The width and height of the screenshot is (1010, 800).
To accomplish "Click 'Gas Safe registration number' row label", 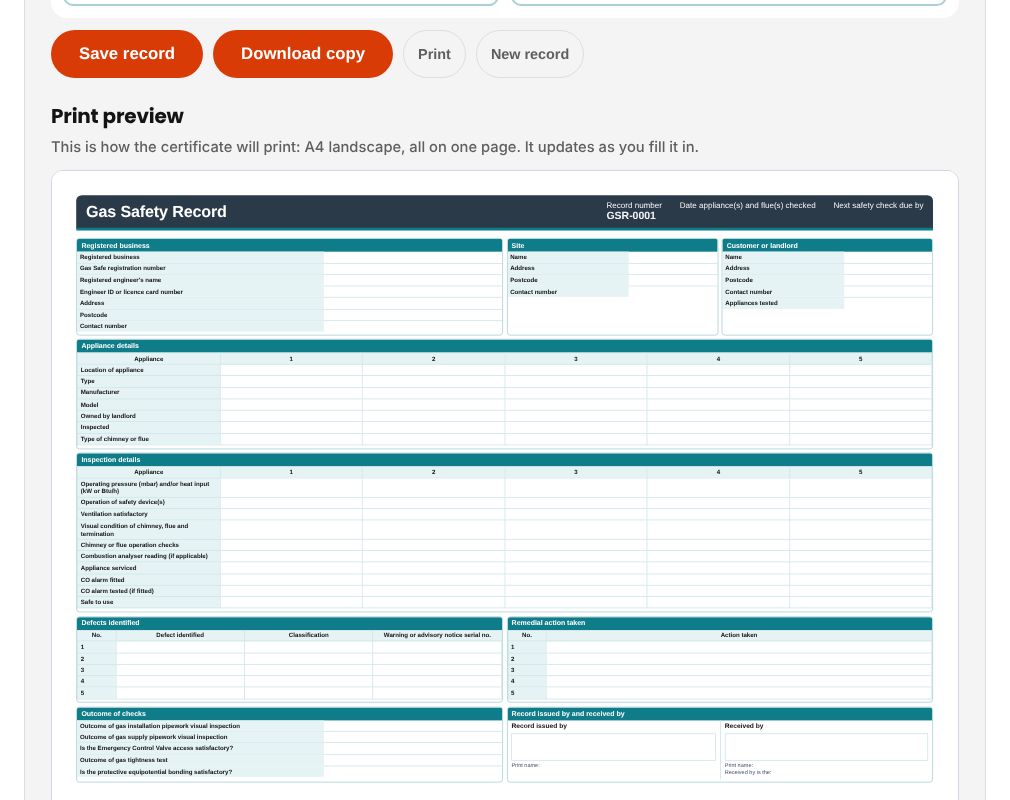I will (122, 268).
